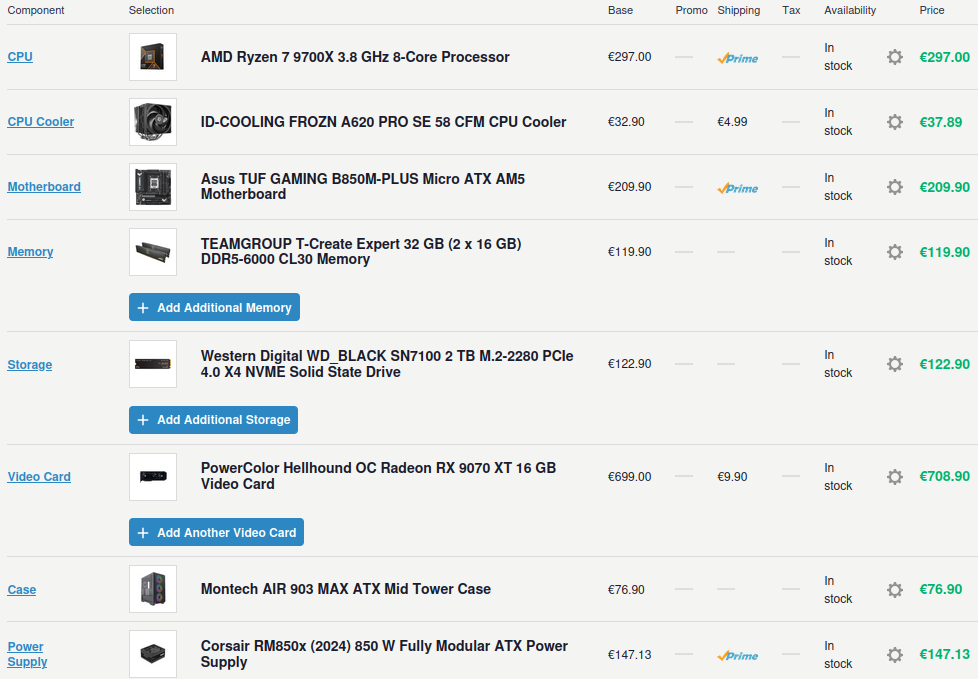The width and height of the screenshot is (978, 679).
Task: Open settings gear for the CPU Cooler row
Action: pos(895,122)
